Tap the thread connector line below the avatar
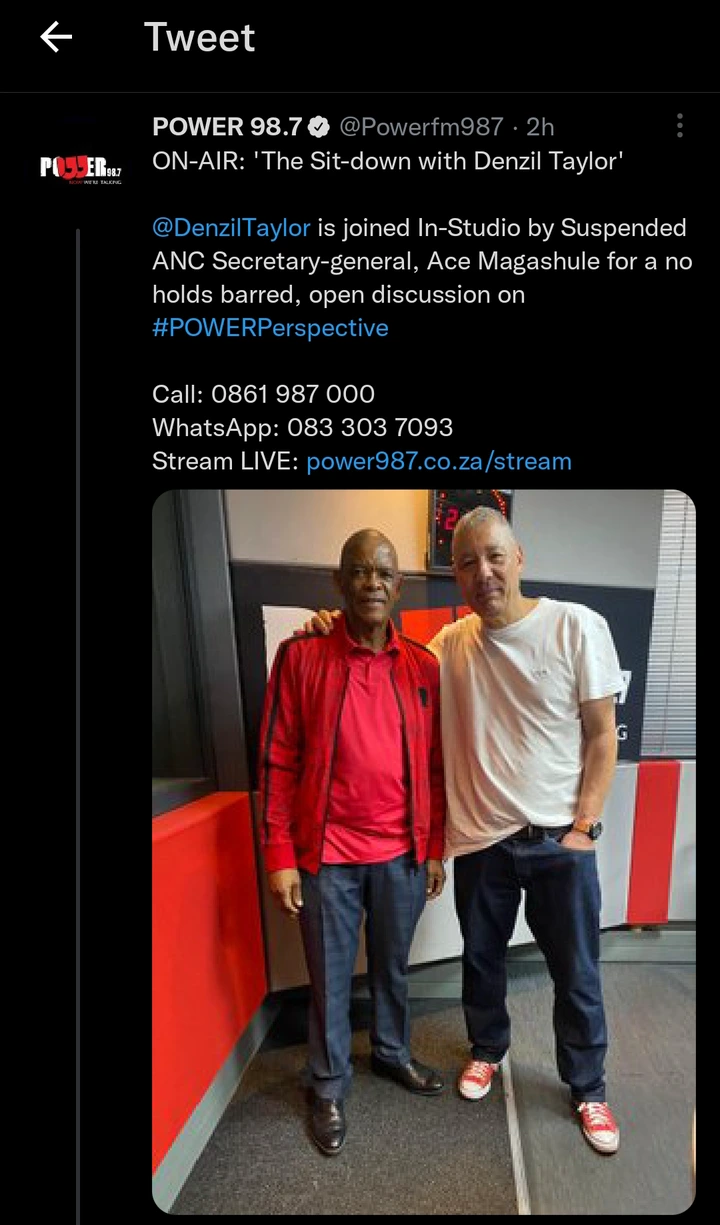The image size is (720, 1225). (x=78, y=726)
